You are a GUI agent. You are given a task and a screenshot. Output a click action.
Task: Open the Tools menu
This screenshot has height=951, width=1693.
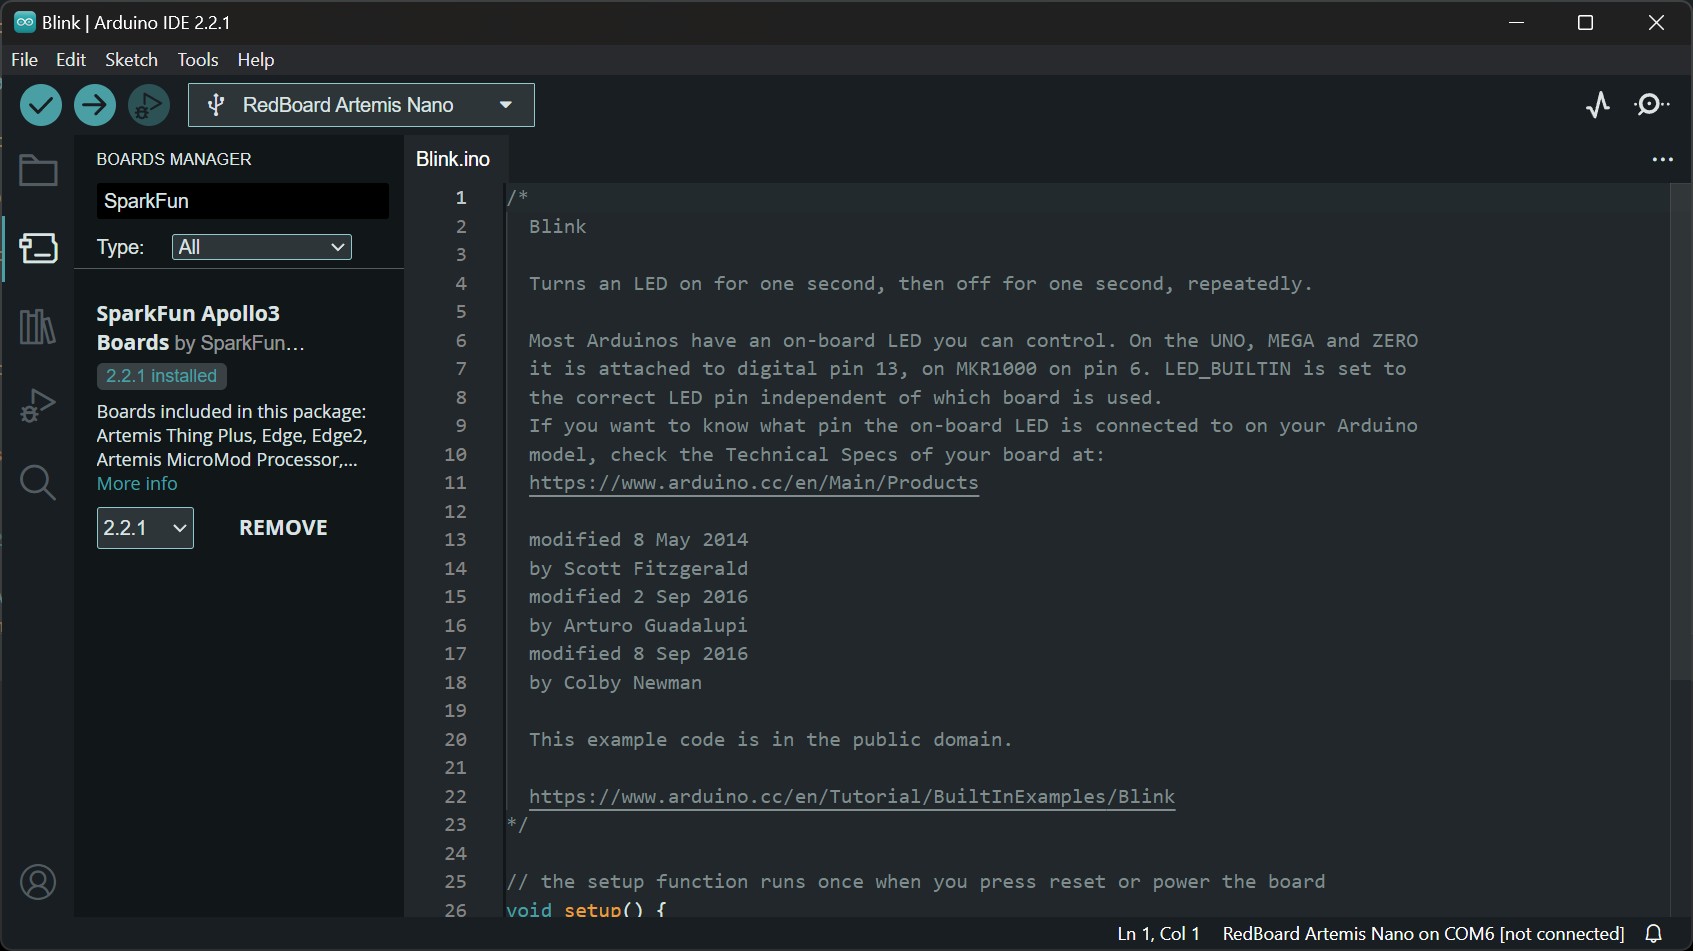pyautogui.click(x=198, y=60)
